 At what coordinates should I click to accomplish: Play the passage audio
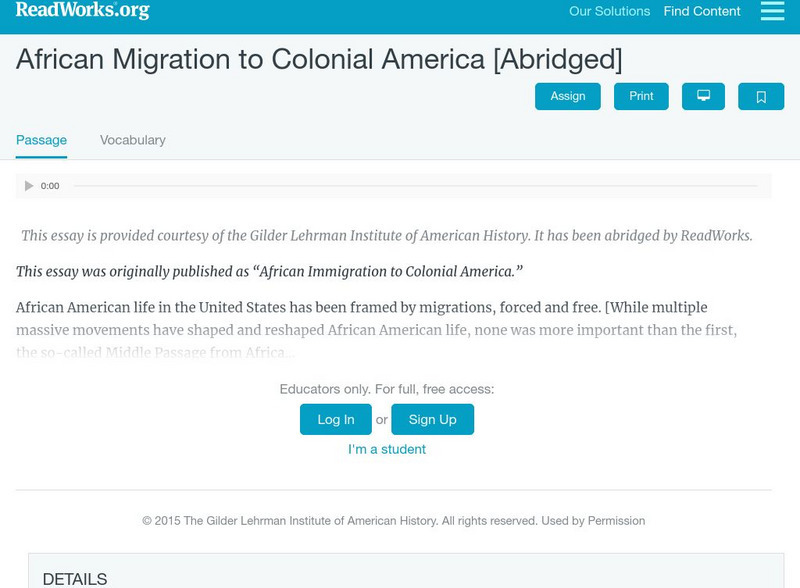29,186
